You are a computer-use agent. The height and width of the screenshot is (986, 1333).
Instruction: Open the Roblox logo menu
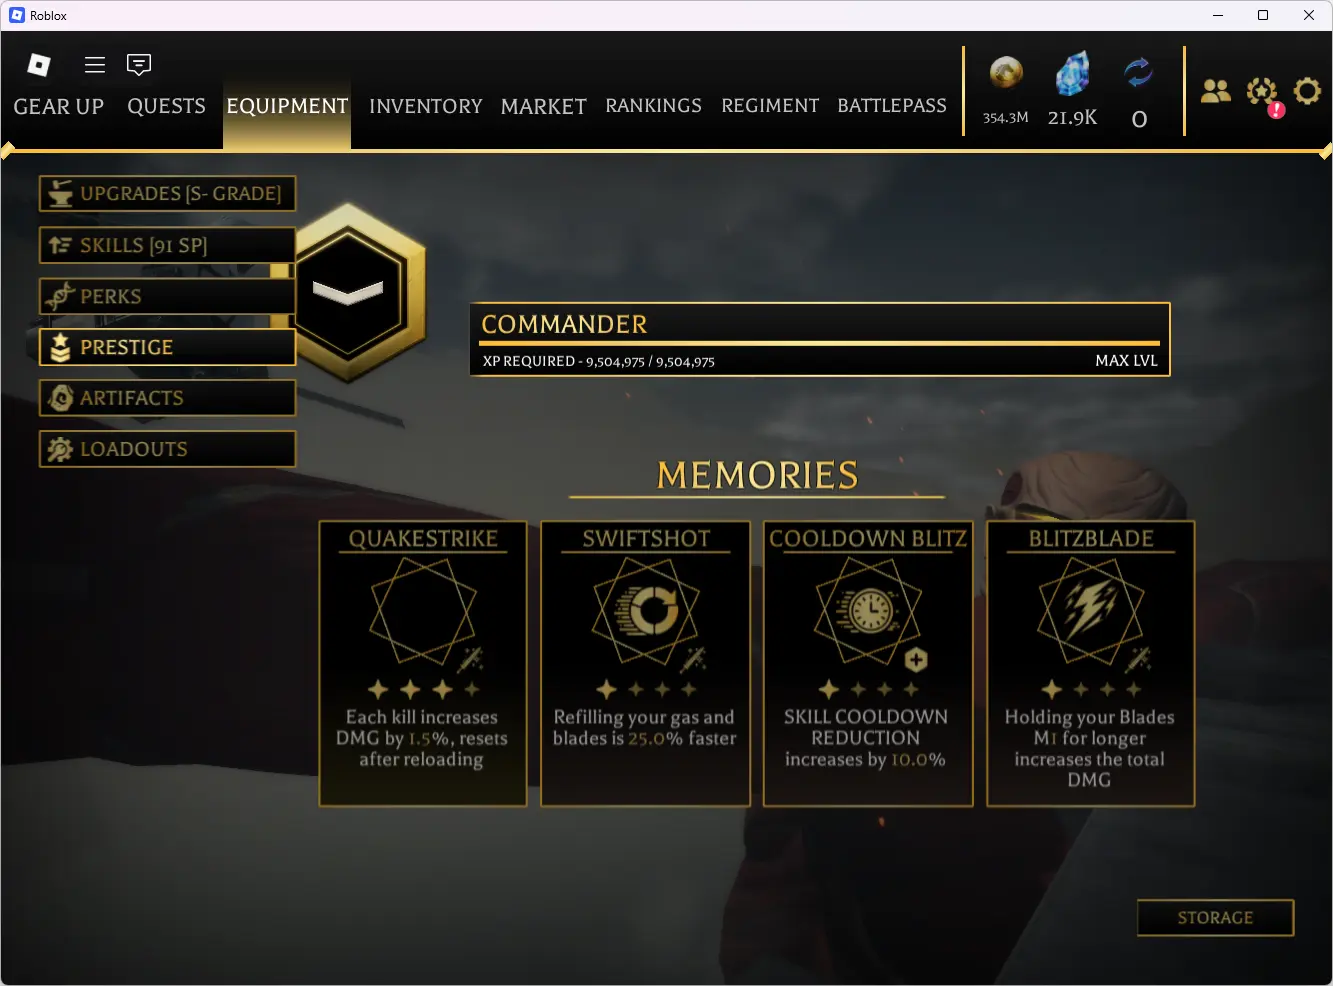point(39,65)
